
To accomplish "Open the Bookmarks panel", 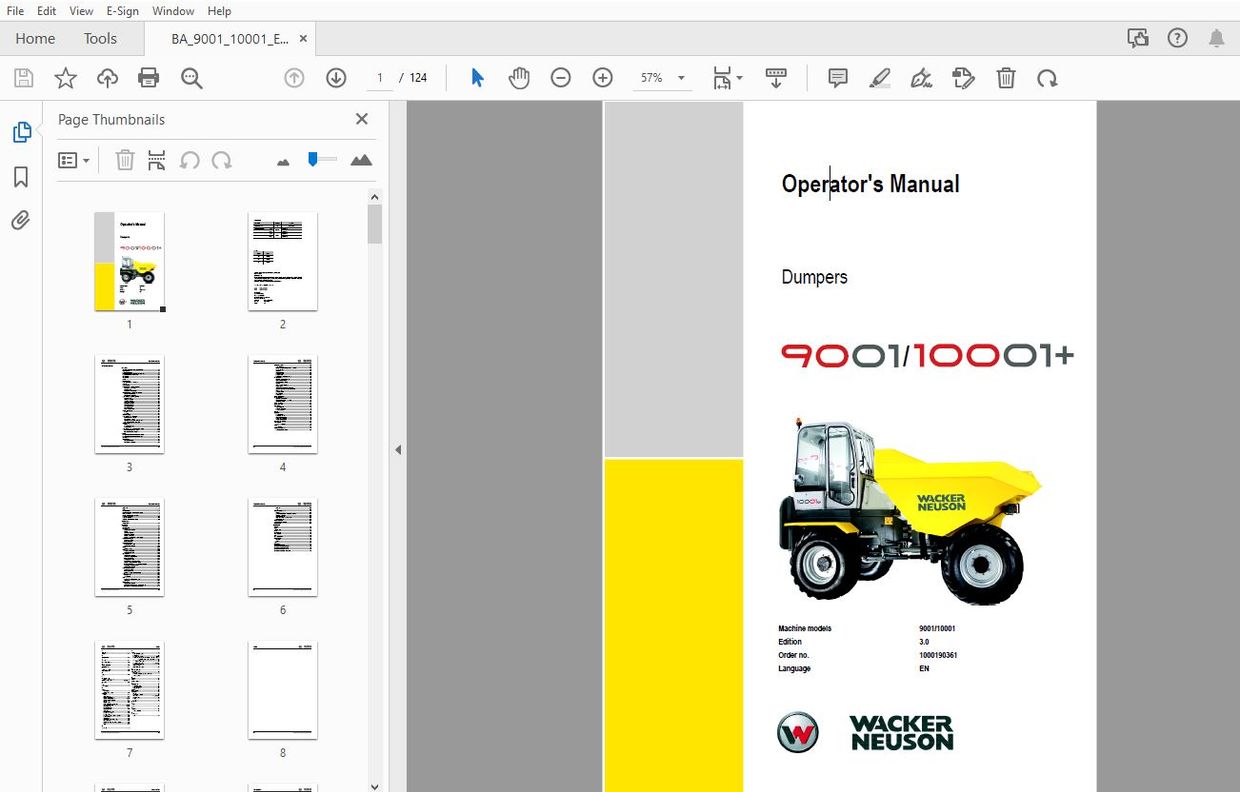I will [x=21, y=176].
